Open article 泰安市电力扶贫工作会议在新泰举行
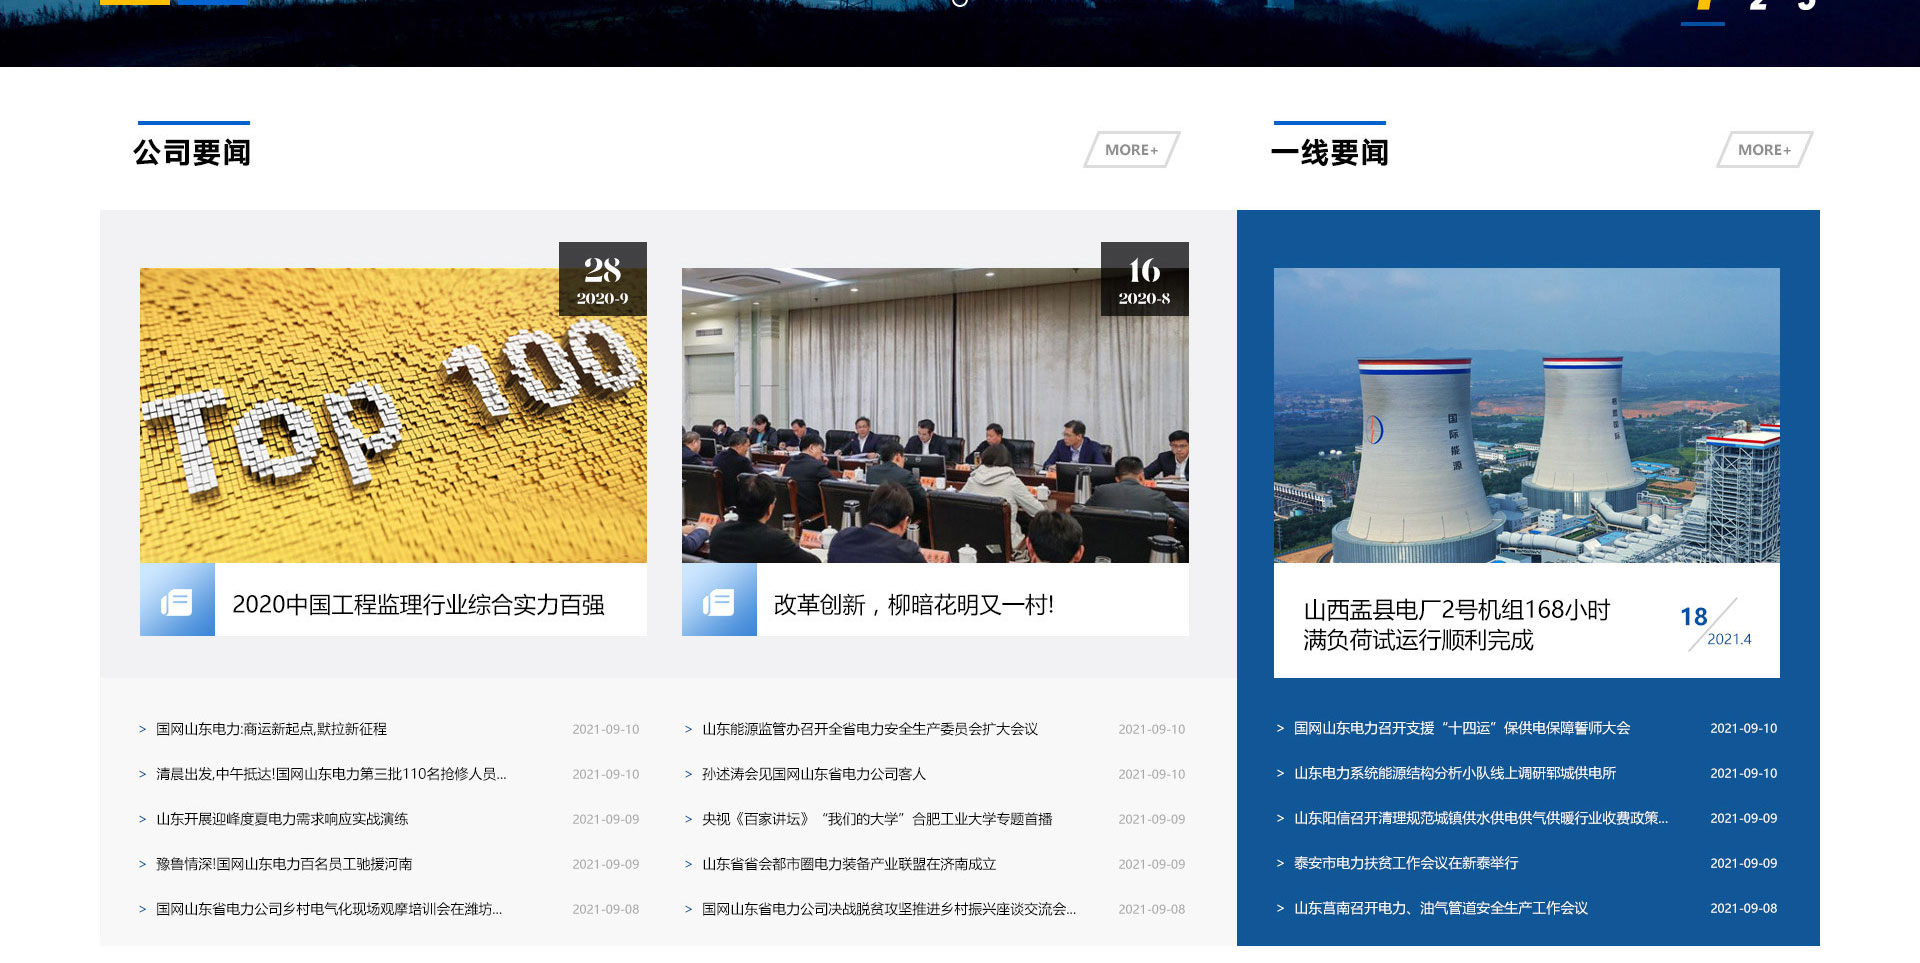 1405,863
